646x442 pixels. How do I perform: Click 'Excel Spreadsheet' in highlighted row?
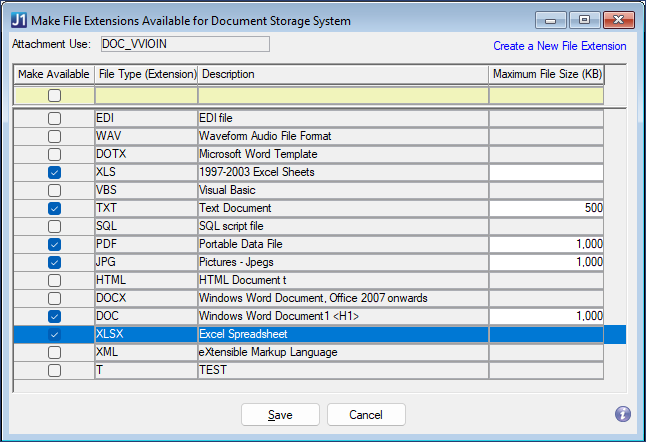point(343,334)
